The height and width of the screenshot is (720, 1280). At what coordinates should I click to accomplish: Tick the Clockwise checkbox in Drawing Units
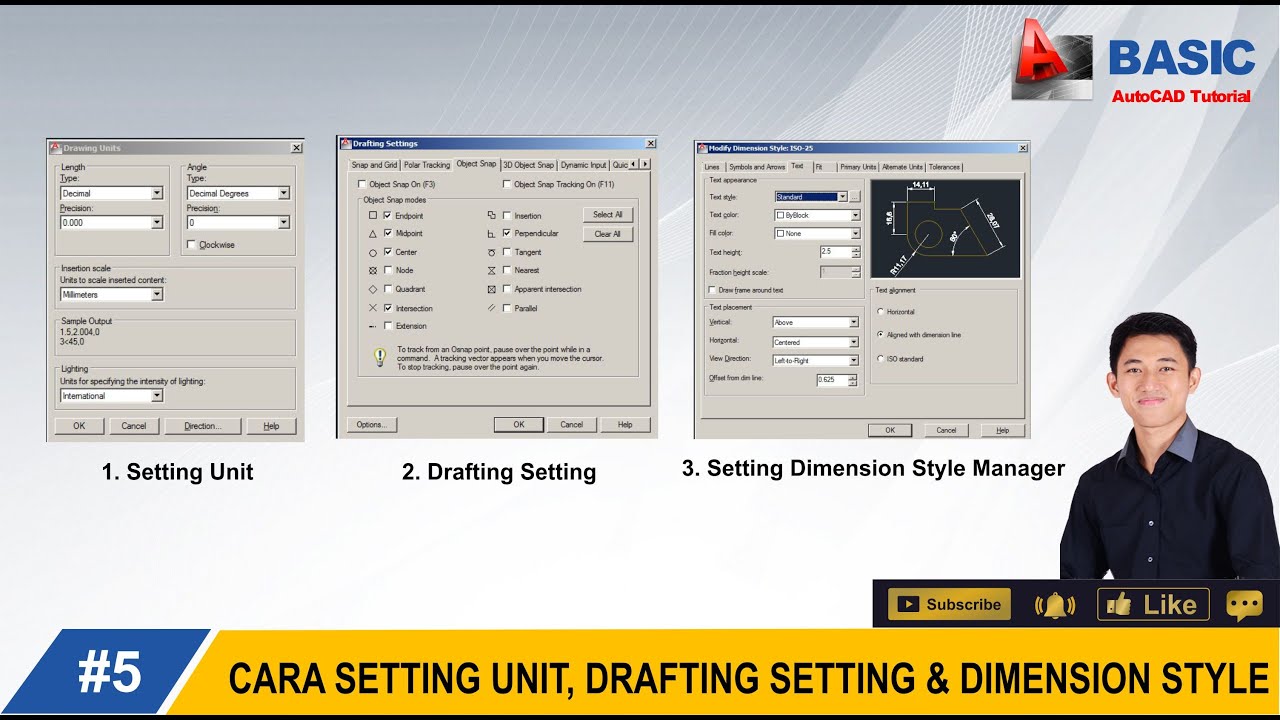click(191, 244)
